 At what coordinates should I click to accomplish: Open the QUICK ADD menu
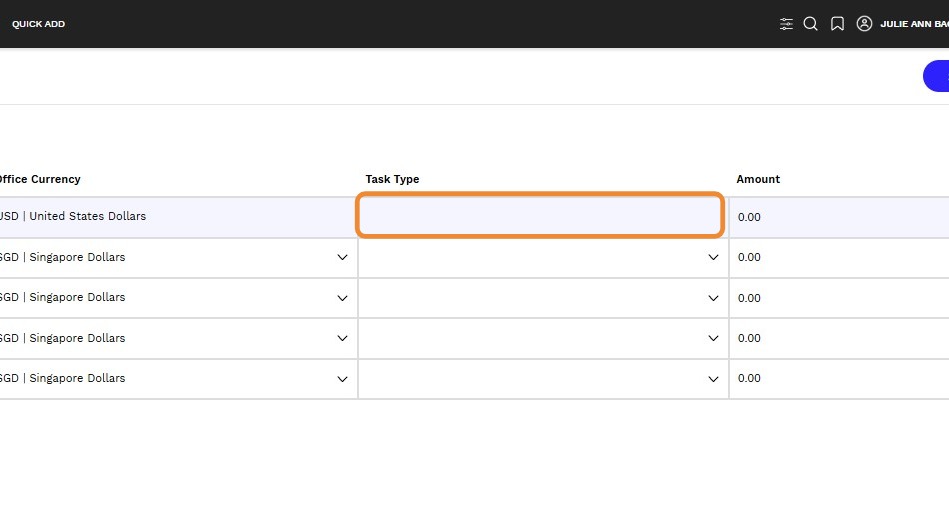(x=38, y=24)
